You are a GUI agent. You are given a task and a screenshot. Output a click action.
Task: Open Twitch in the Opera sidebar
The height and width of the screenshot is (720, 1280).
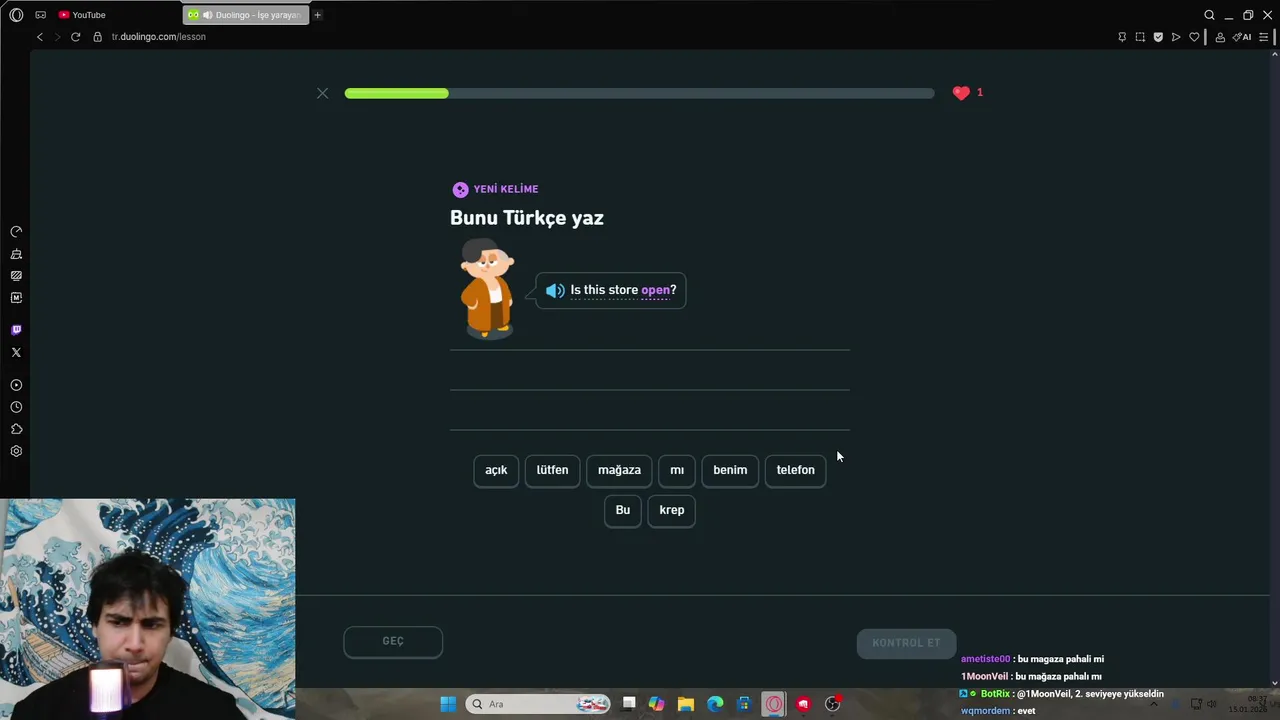[x=16, y=330]
